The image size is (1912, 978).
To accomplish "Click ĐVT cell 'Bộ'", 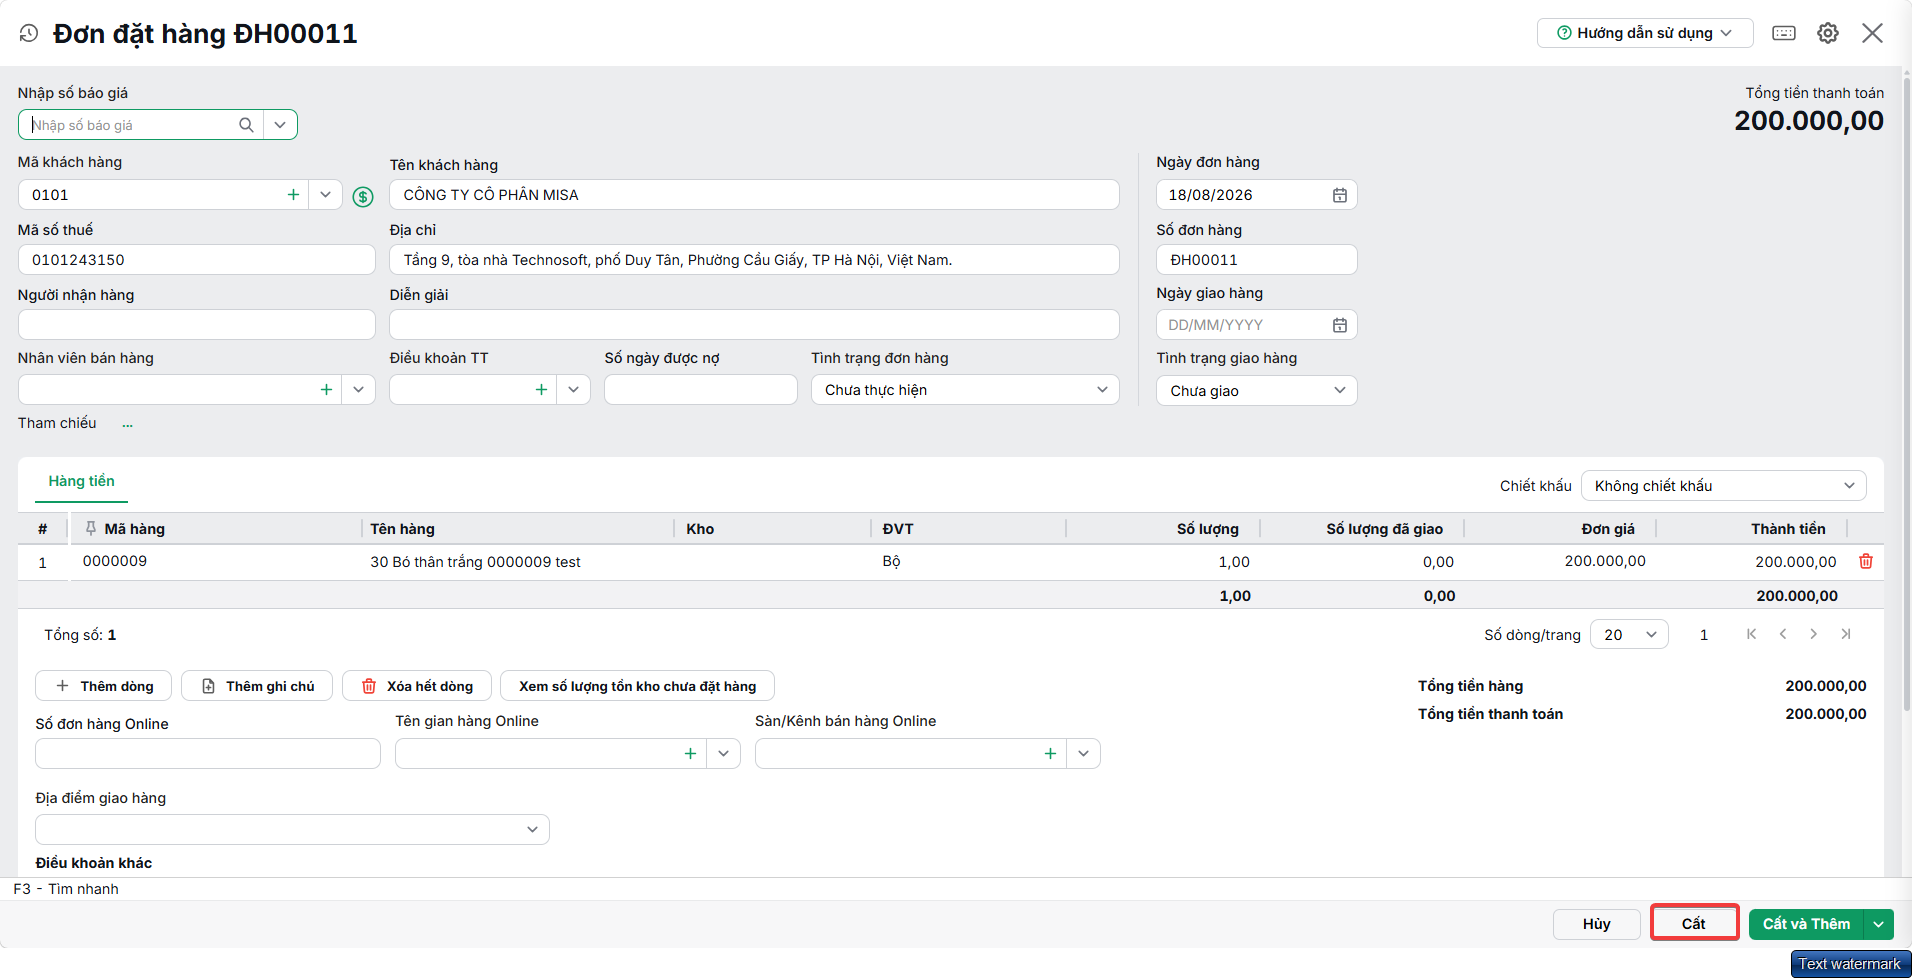I will (x=891, y=562).
